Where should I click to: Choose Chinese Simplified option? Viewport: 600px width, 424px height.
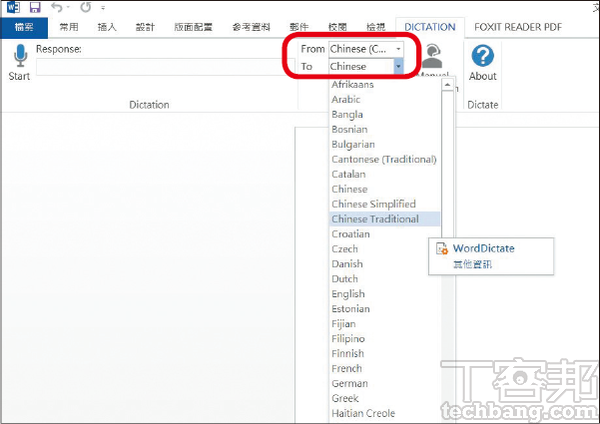point(385,204)
